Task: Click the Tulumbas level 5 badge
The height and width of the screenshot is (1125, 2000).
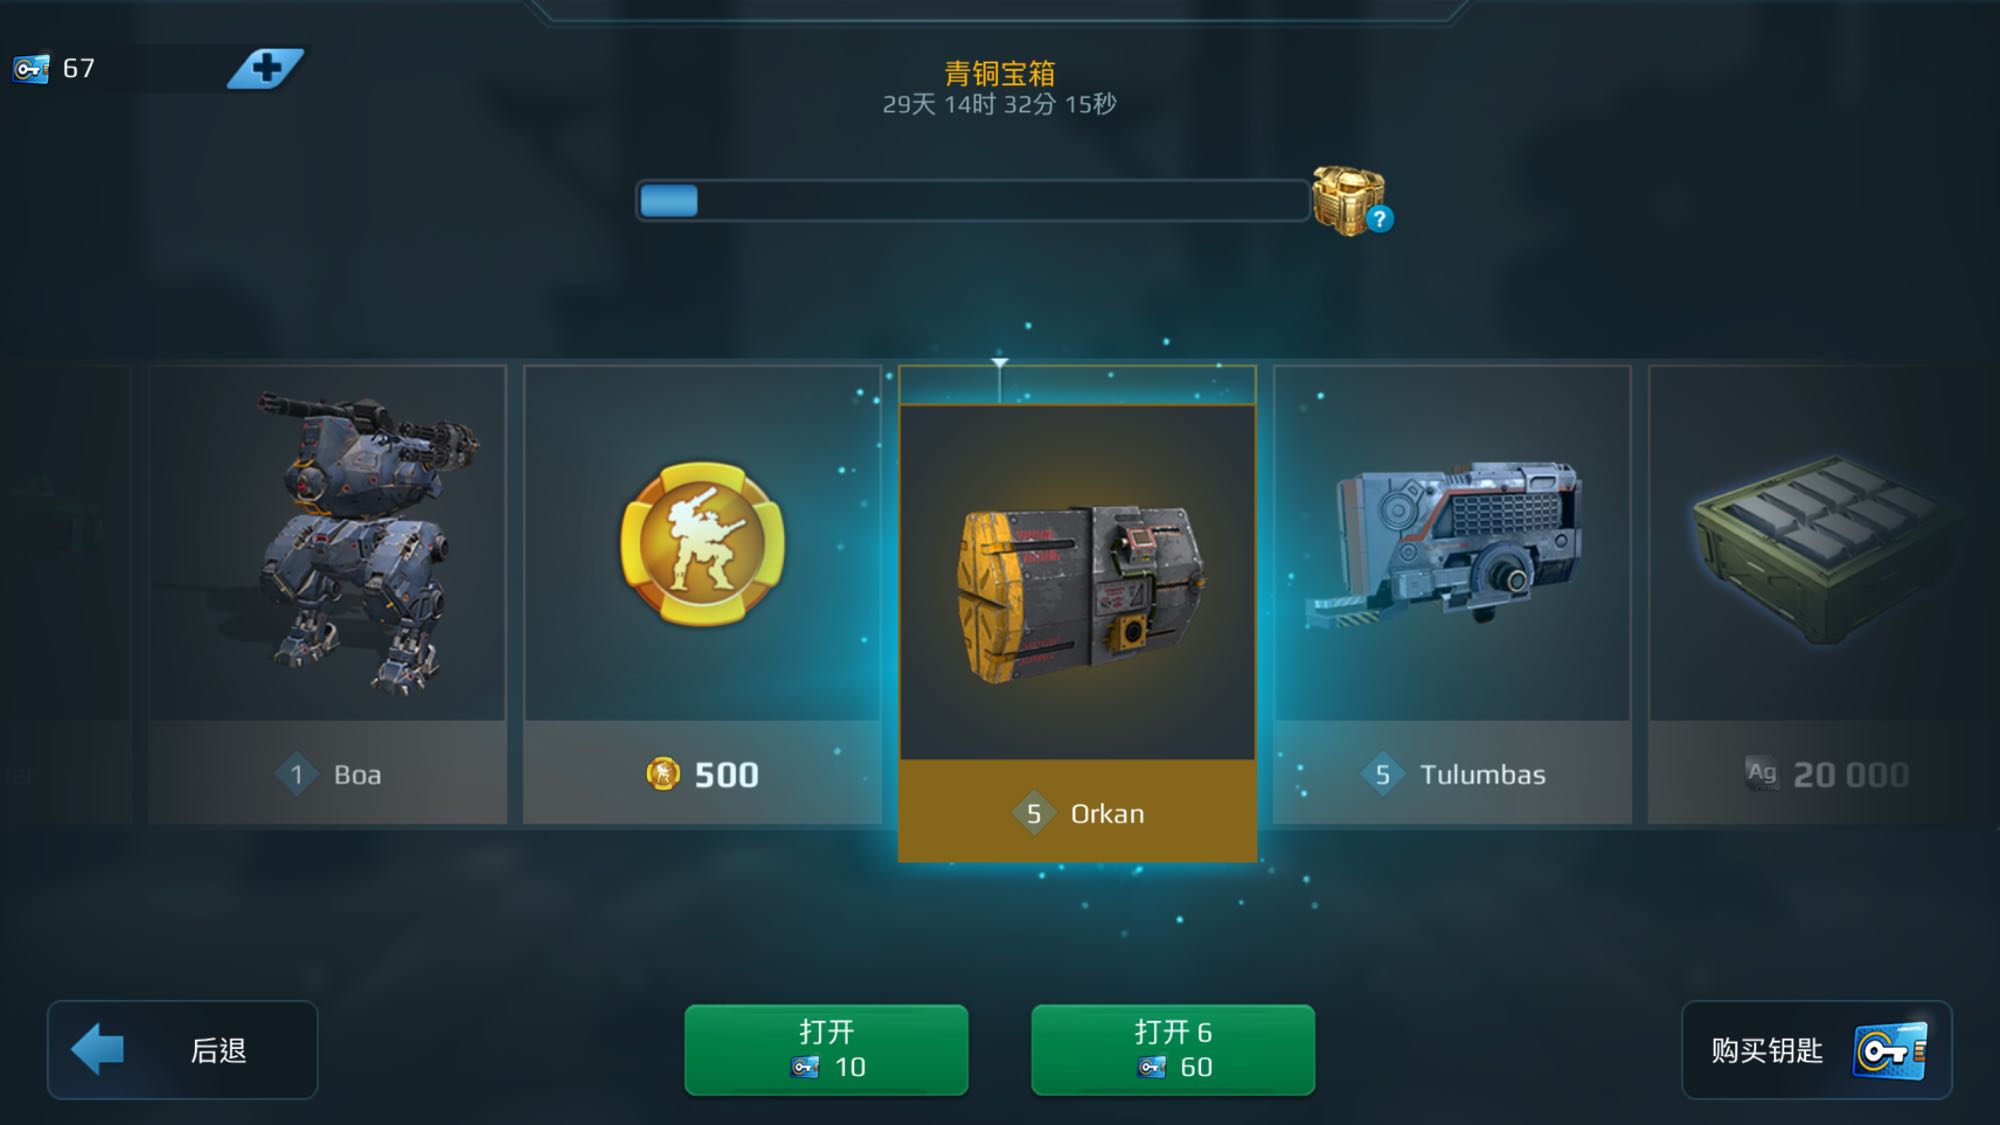Action: point(1382,774)
